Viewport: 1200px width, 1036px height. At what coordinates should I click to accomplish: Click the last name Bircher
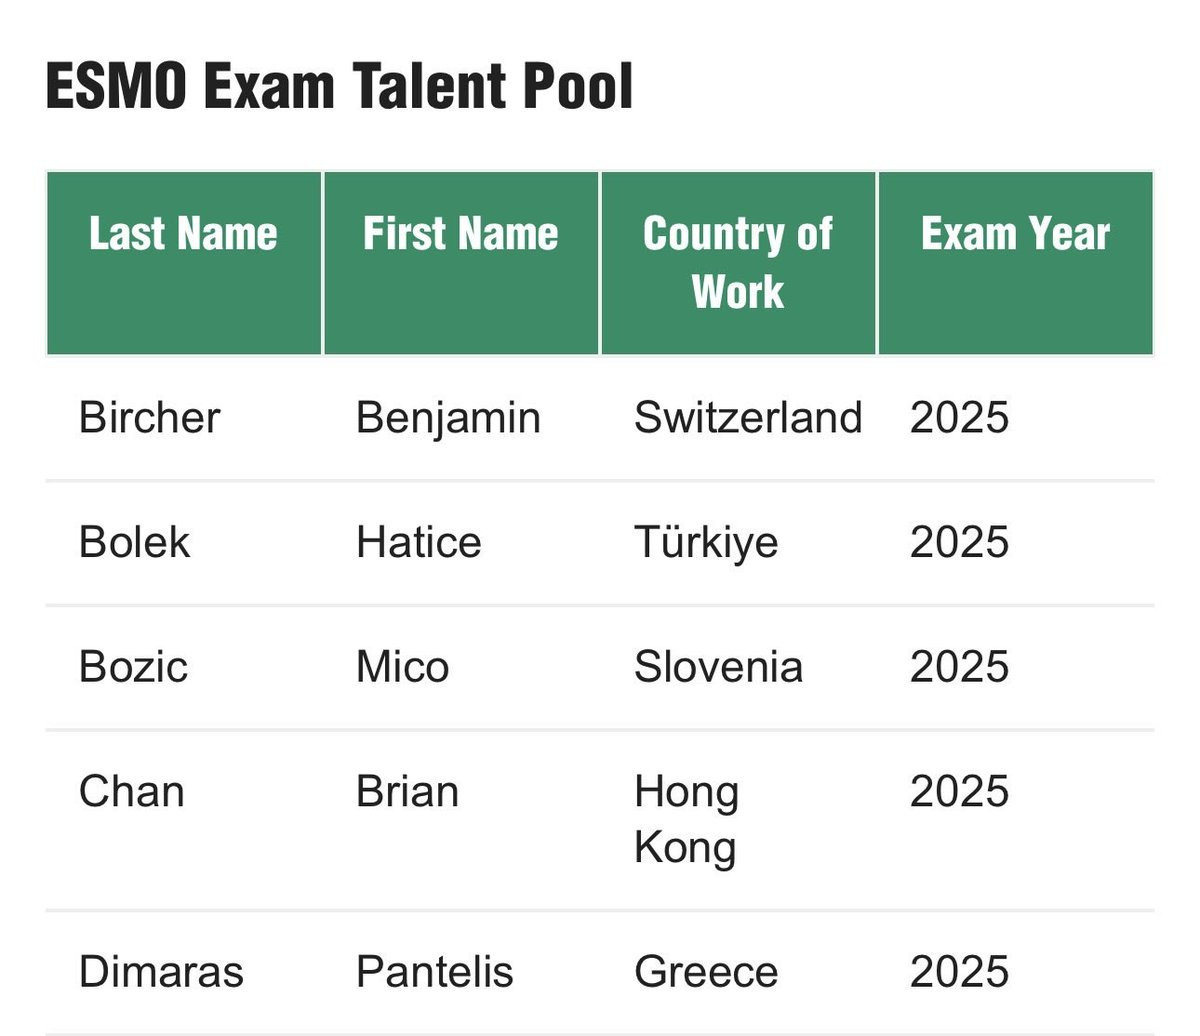pyautogui.click(x=149, y=418)
